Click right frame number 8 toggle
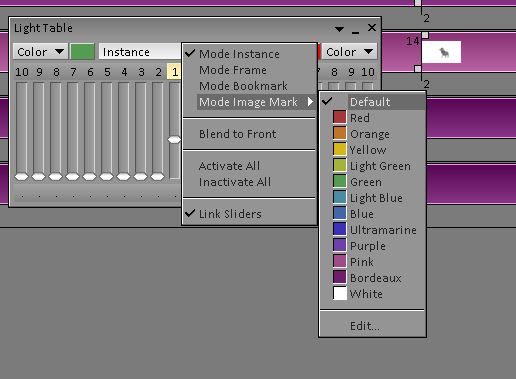 coord(334,72)
